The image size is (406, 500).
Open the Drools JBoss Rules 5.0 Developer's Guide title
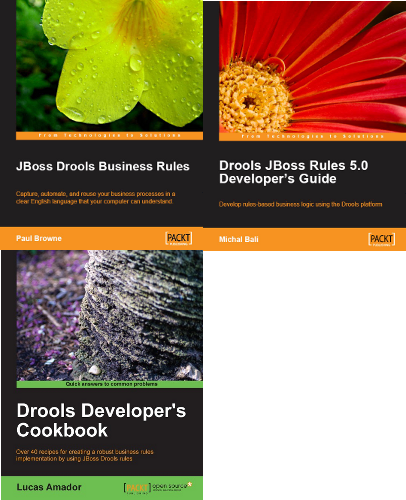(294, 172)
